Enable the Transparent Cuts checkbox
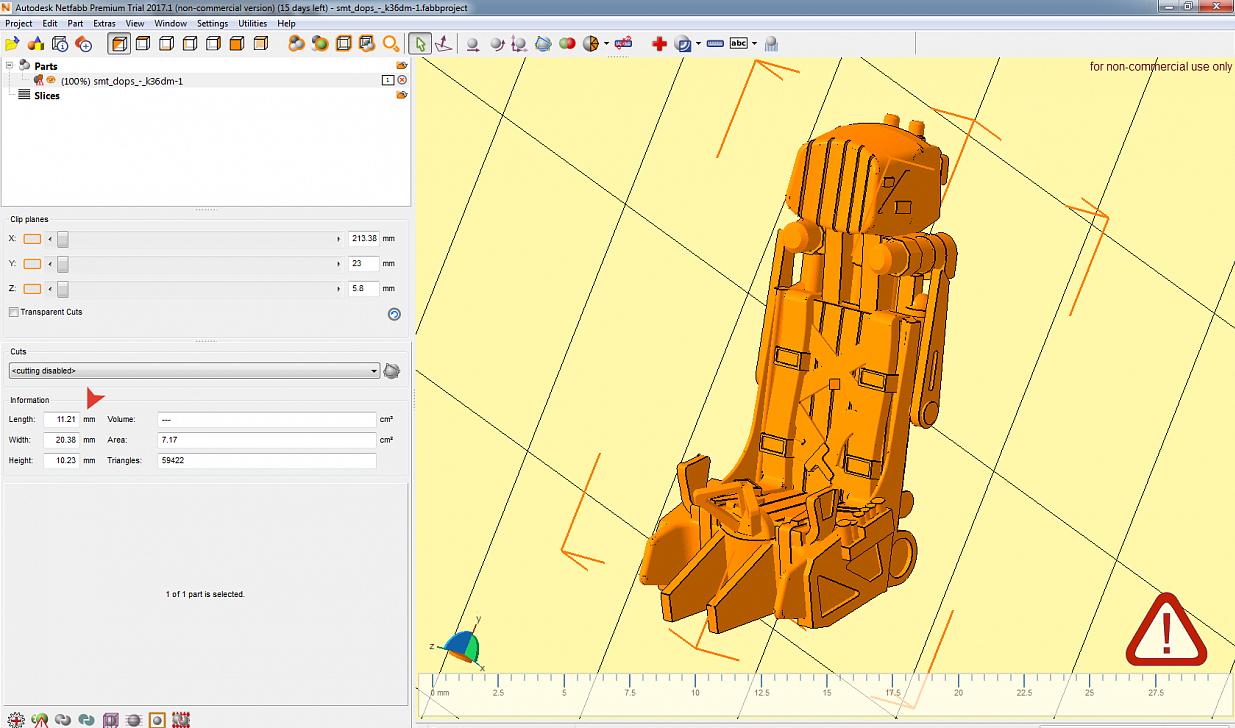Image resolution: width=1235 pixels, height=728 pixels. tap(14, 312)
